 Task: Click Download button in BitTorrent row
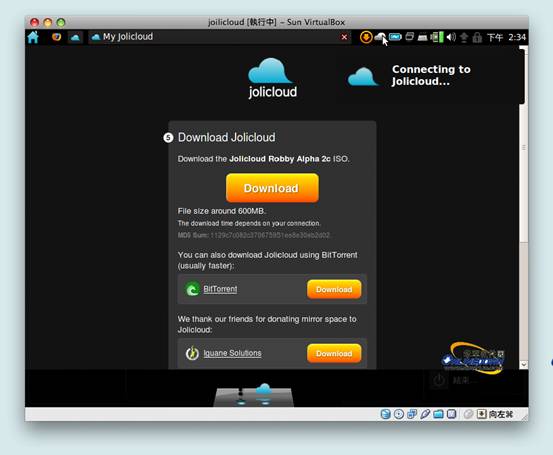[x=334, y=289]
